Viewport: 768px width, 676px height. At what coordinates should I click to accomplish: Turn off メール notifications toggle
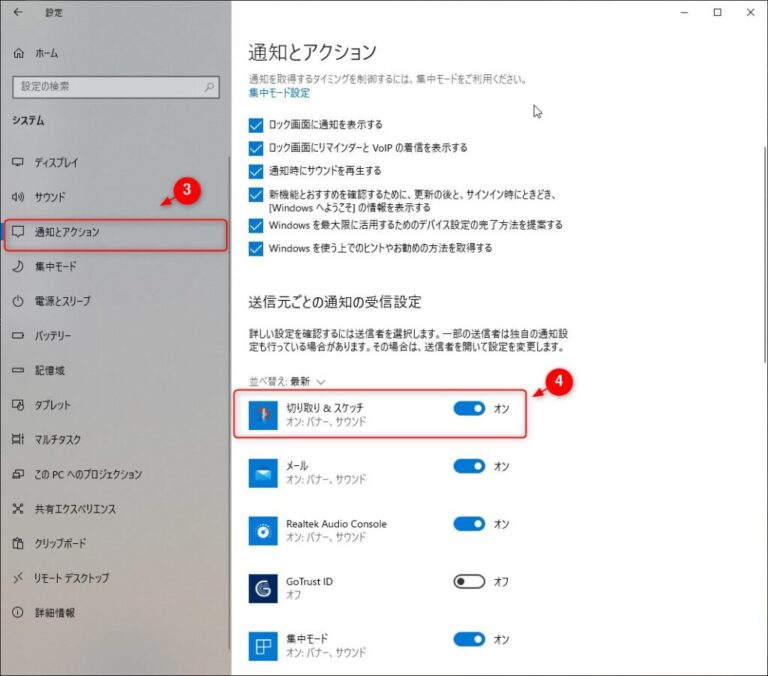469,466
